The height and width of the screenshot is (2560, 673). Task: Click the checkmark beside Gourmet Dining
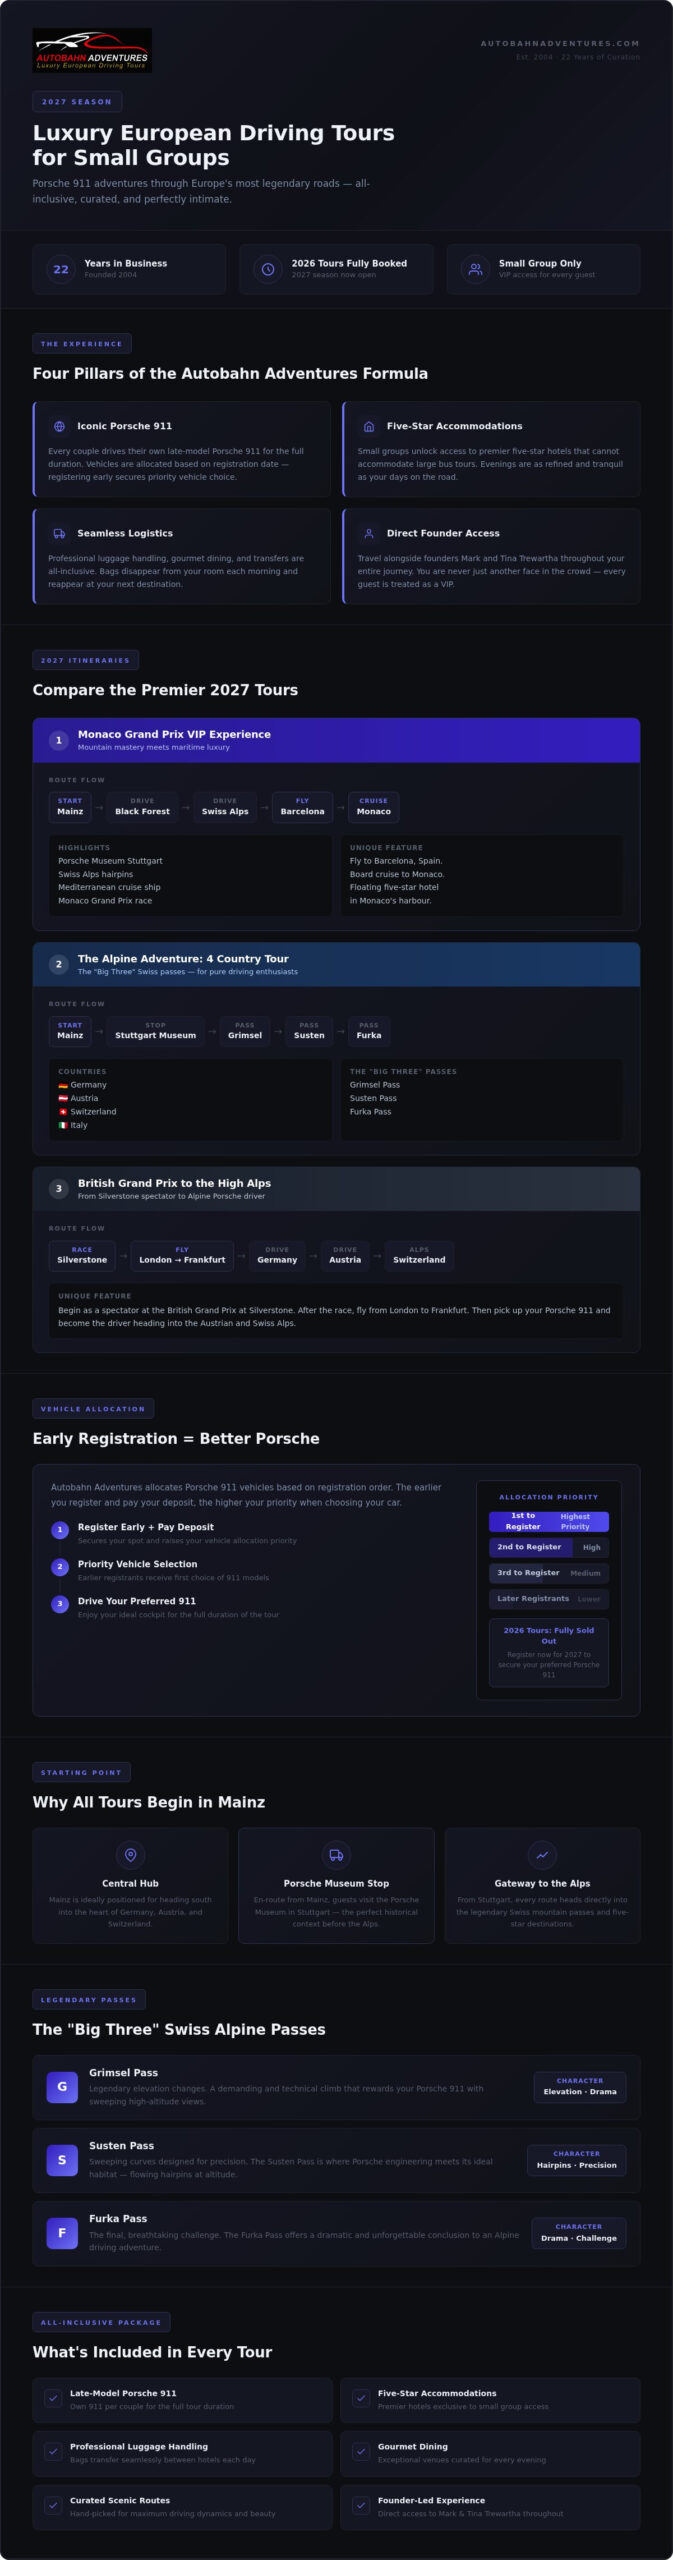point(361,2451)
